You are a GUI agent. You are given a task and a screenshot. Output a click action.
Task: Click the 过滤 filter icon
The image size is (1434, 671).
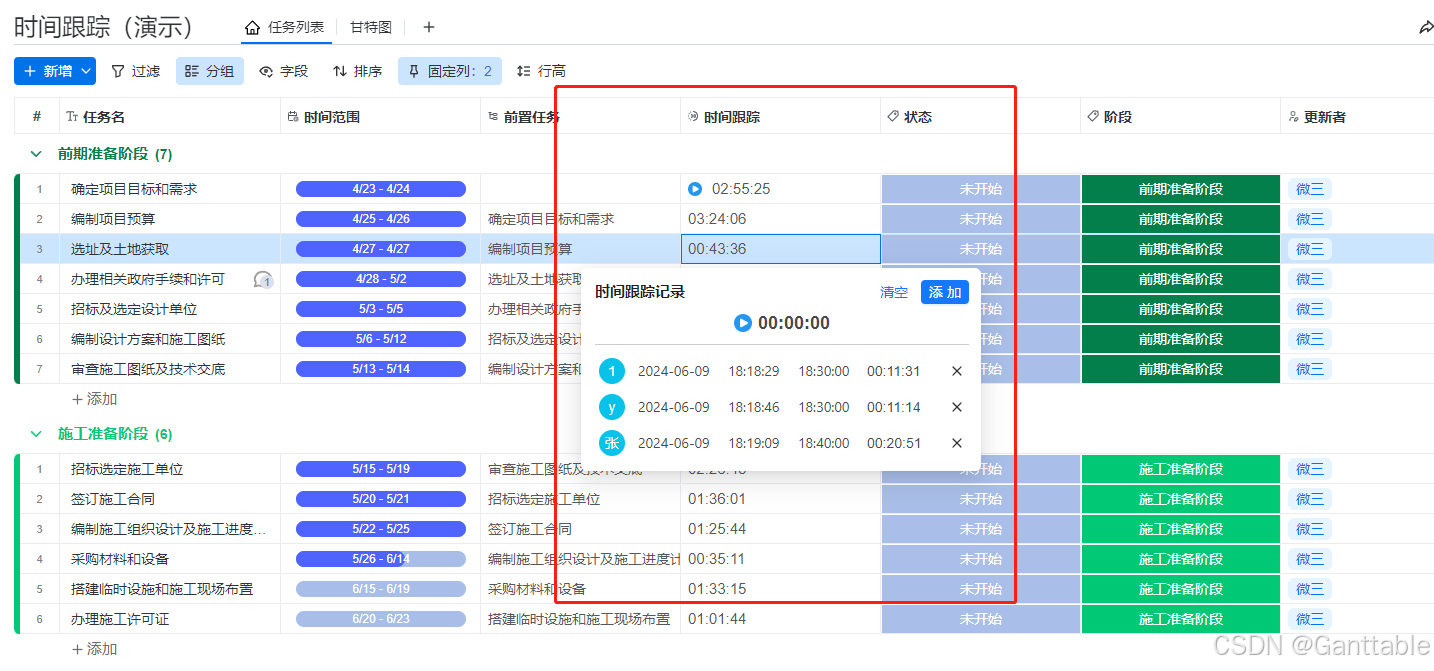click(116, 71)
